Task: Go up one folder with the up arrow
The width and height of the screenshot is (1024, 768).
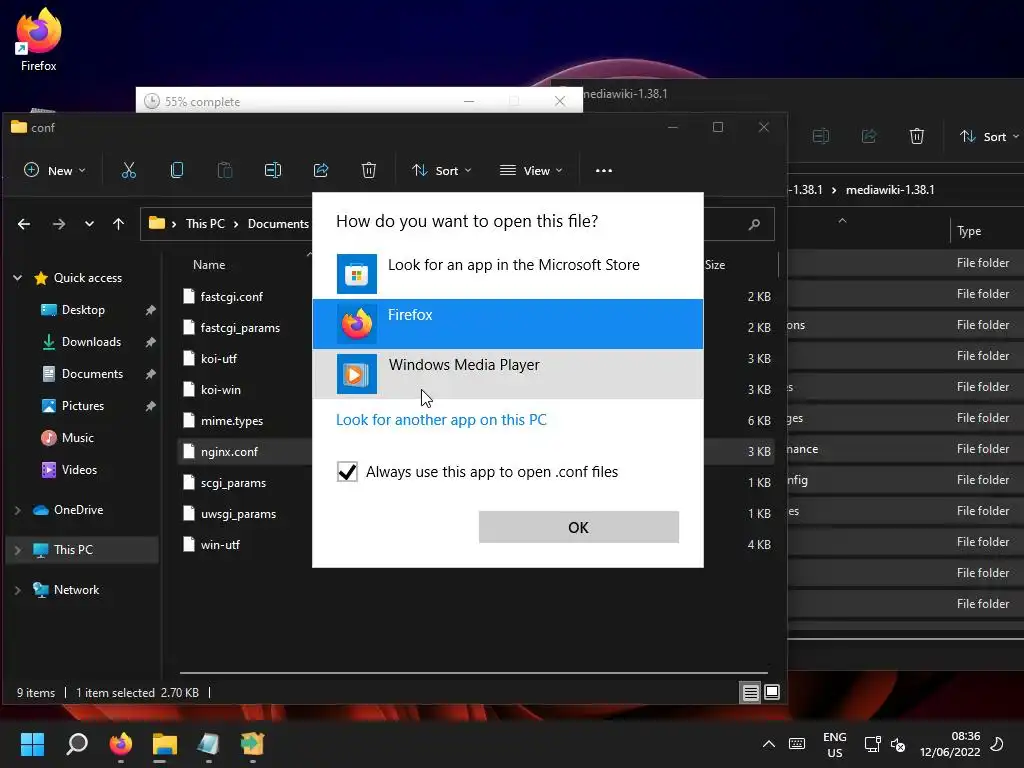Action: [118, 224]
